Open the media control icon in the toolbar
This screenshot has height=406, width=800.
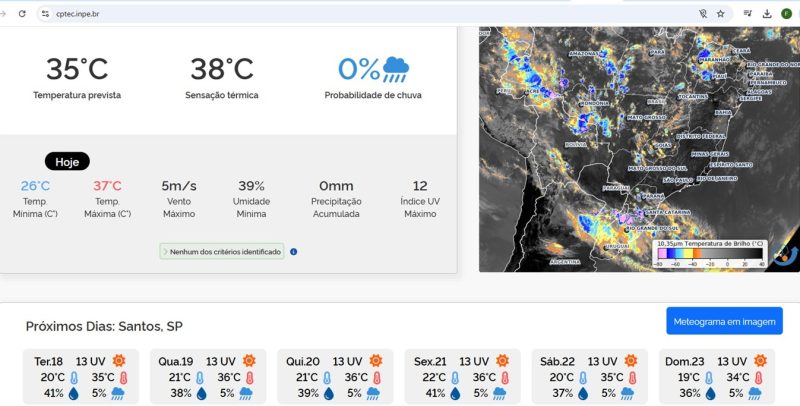tap(747, 14)
